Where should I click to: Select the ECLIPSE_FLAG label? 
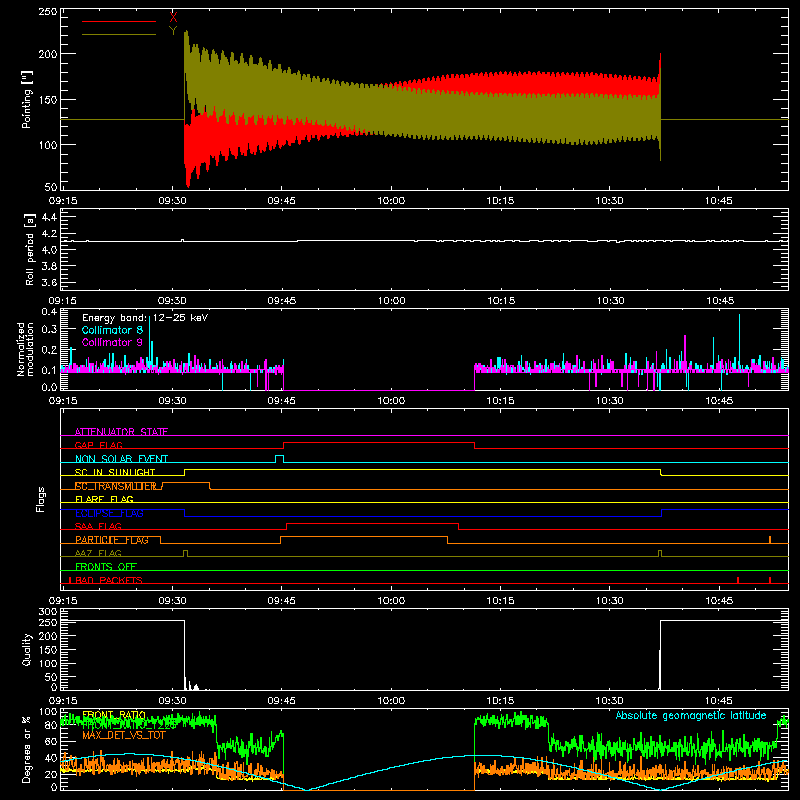click(109, 513)
